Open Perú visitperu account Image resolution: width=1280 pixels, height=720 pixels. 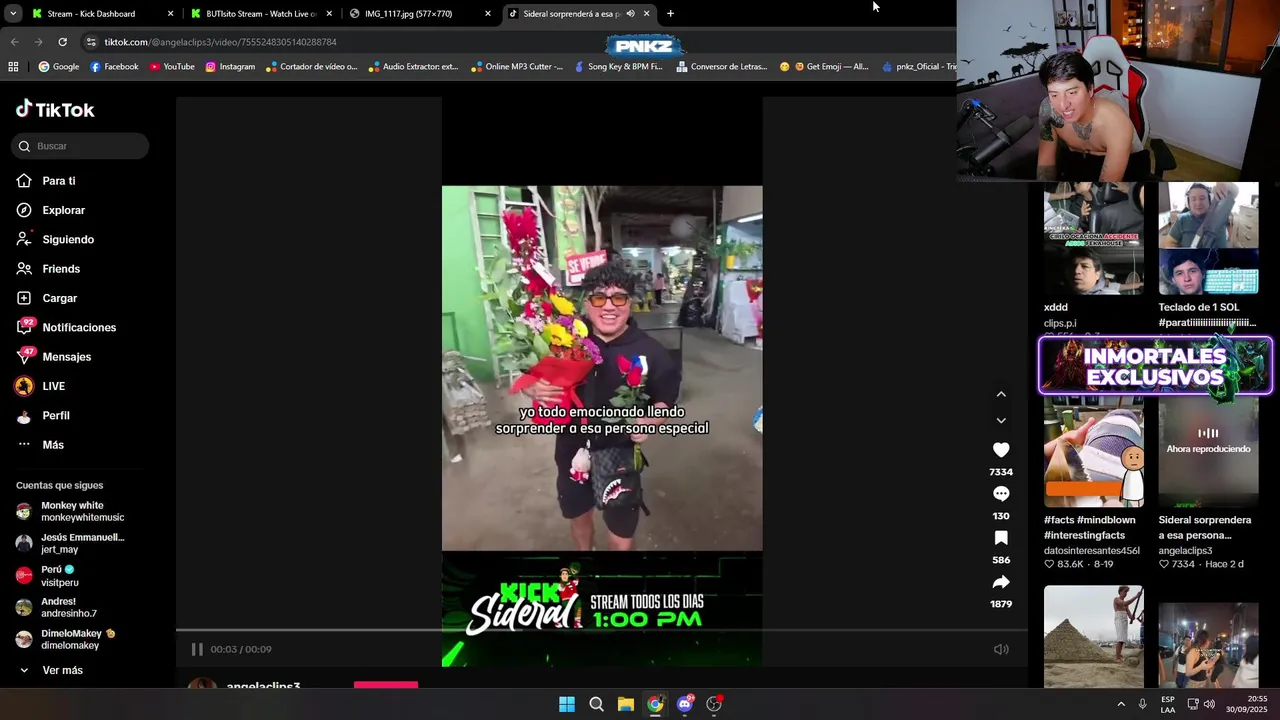[50, 575]
